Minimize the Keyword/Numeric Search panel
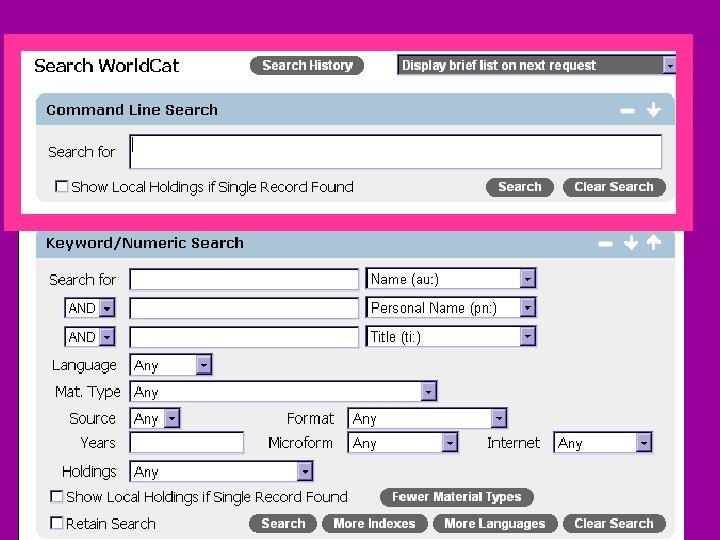The height and width of the screenshot is (540, 720). pos(605,244)
